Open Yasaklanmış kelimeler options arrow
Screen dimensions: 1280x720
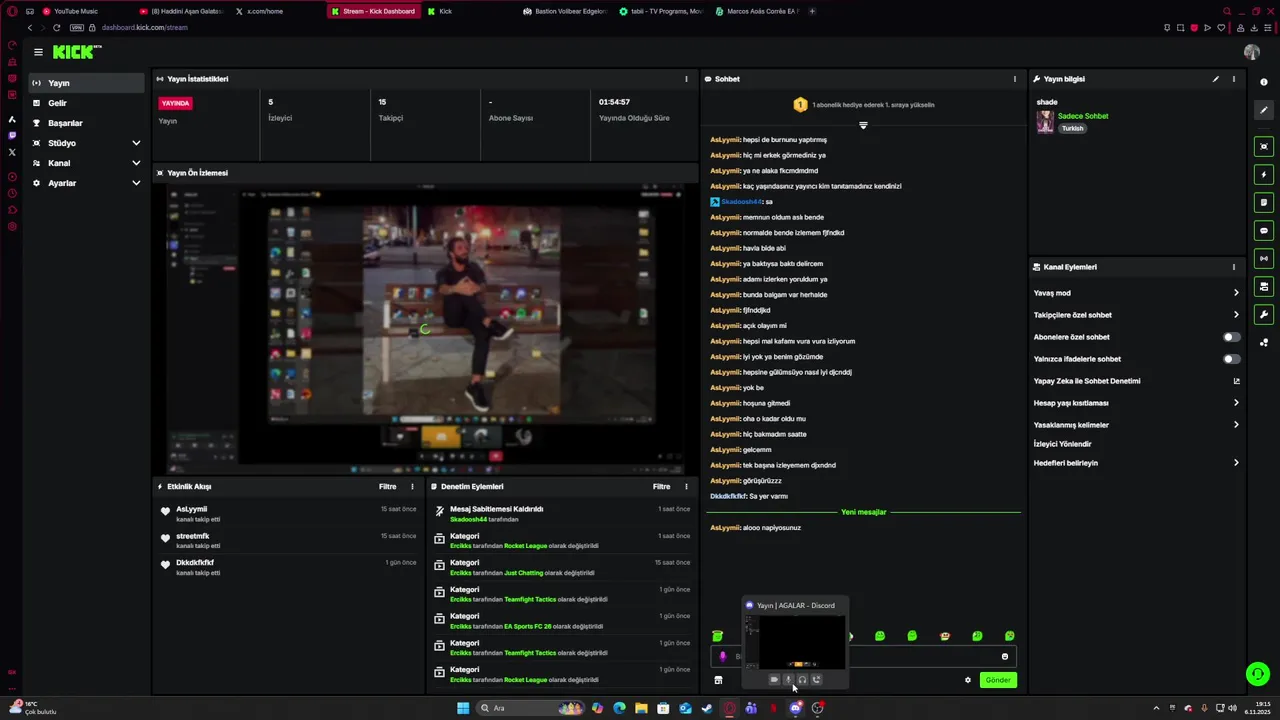coord(1236,425)
